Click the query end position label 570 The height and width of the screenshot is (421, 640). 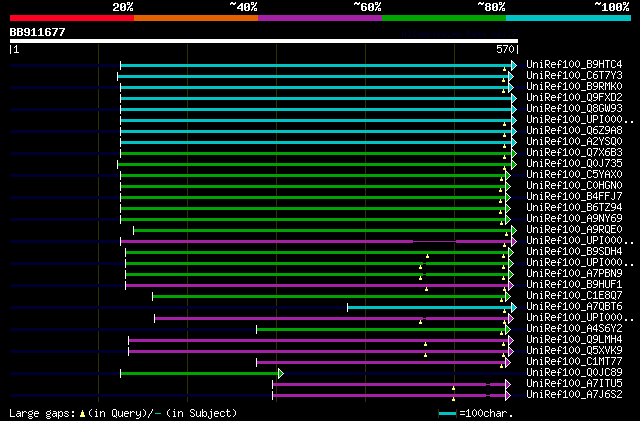(x=507, y=49)
